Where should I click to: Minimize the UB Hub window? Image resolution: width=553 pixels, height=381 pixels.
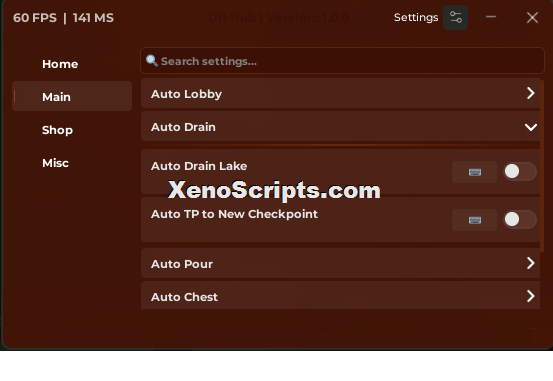[491, 17]
